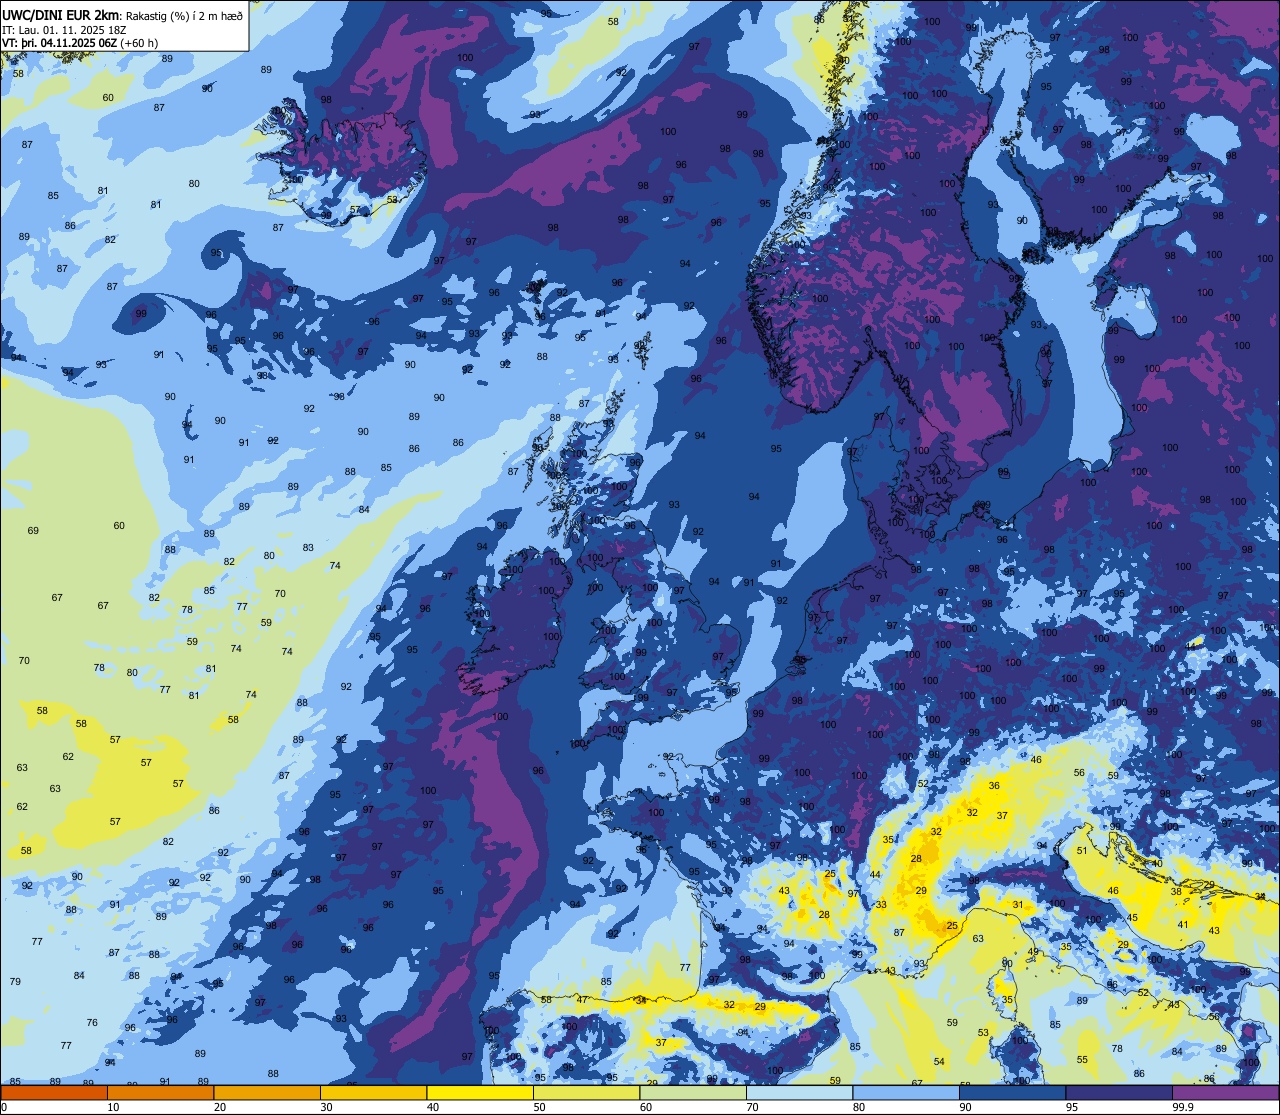The height and width of the screenshot is (1115, 1280).
Task: Click the "79" humidity value on the map
Action: click(x=15, y=981)
